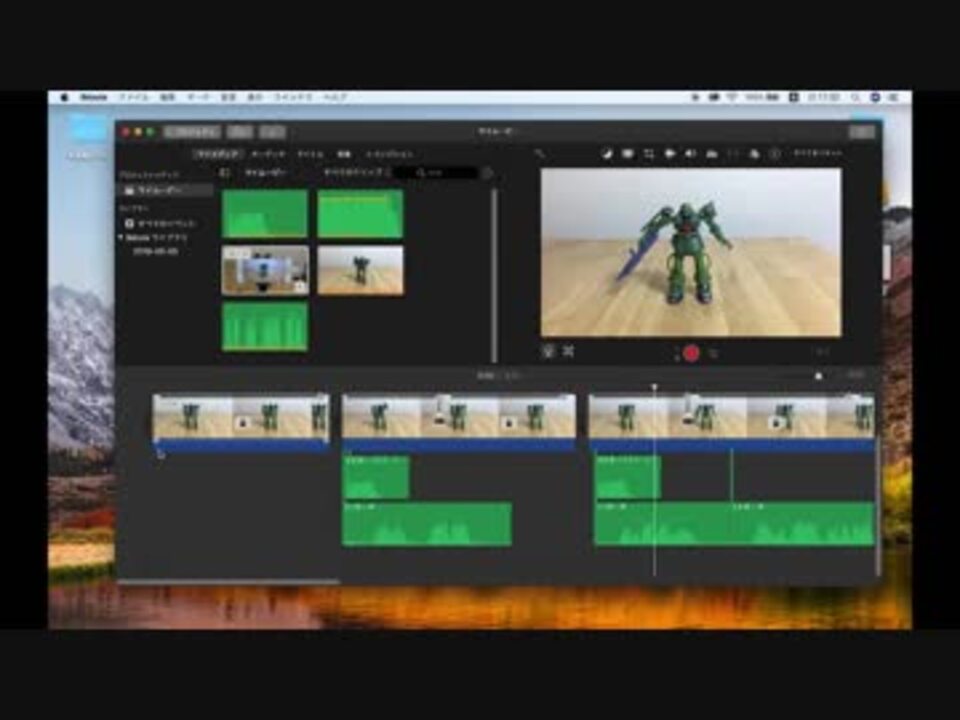Adjust the timeline zoom slider

[x=819, y=376]
